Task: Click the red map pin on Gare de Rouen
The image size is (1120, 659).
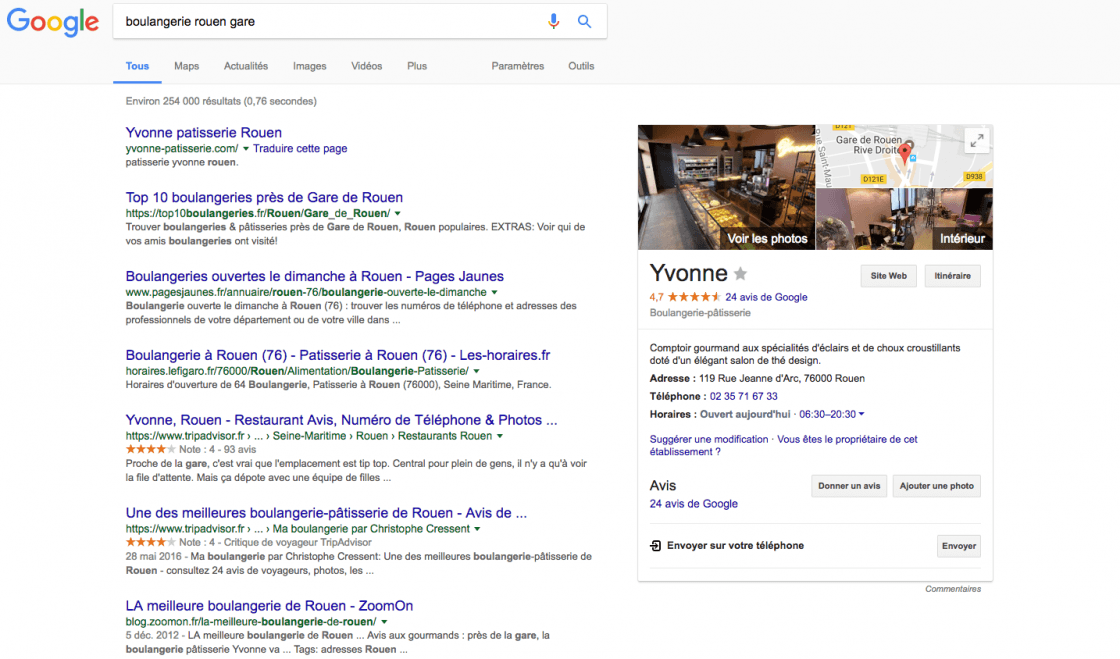Action: (x=905, y=152)
